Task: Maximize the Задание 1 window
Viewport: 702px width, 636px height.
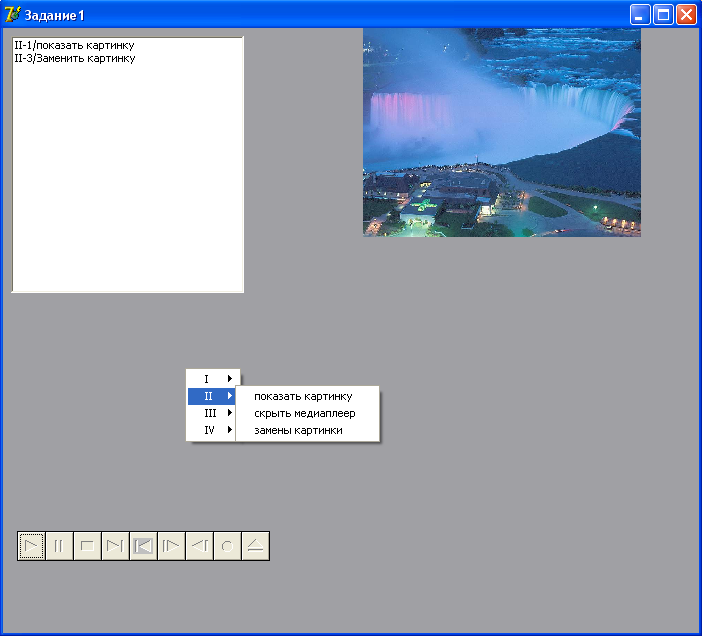Action: coord(663,15)
